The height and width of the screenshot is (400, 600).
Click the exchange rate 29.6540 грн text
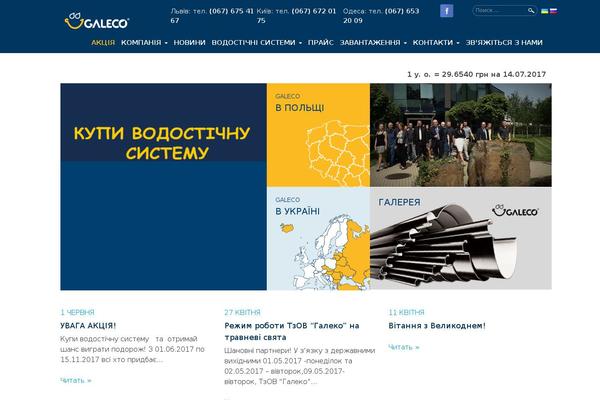476,74
